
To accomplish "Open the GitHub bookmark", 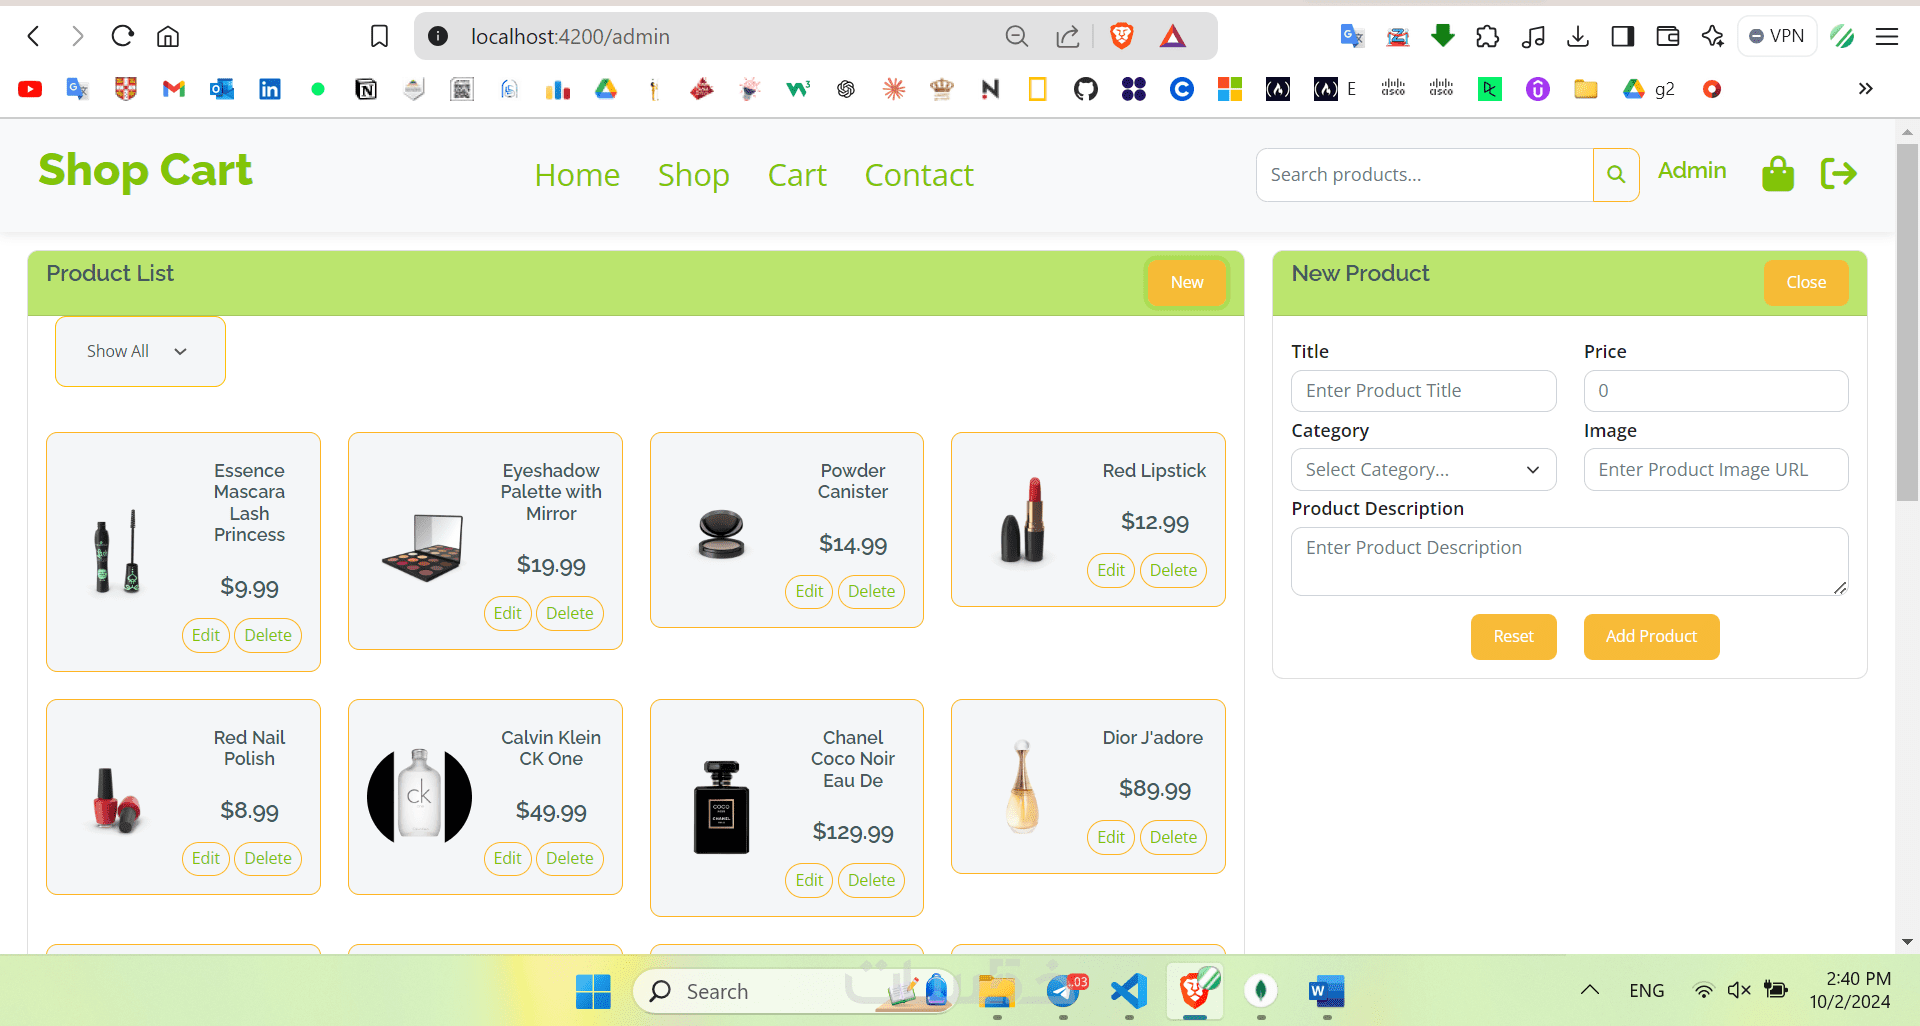I will 1086,89.
